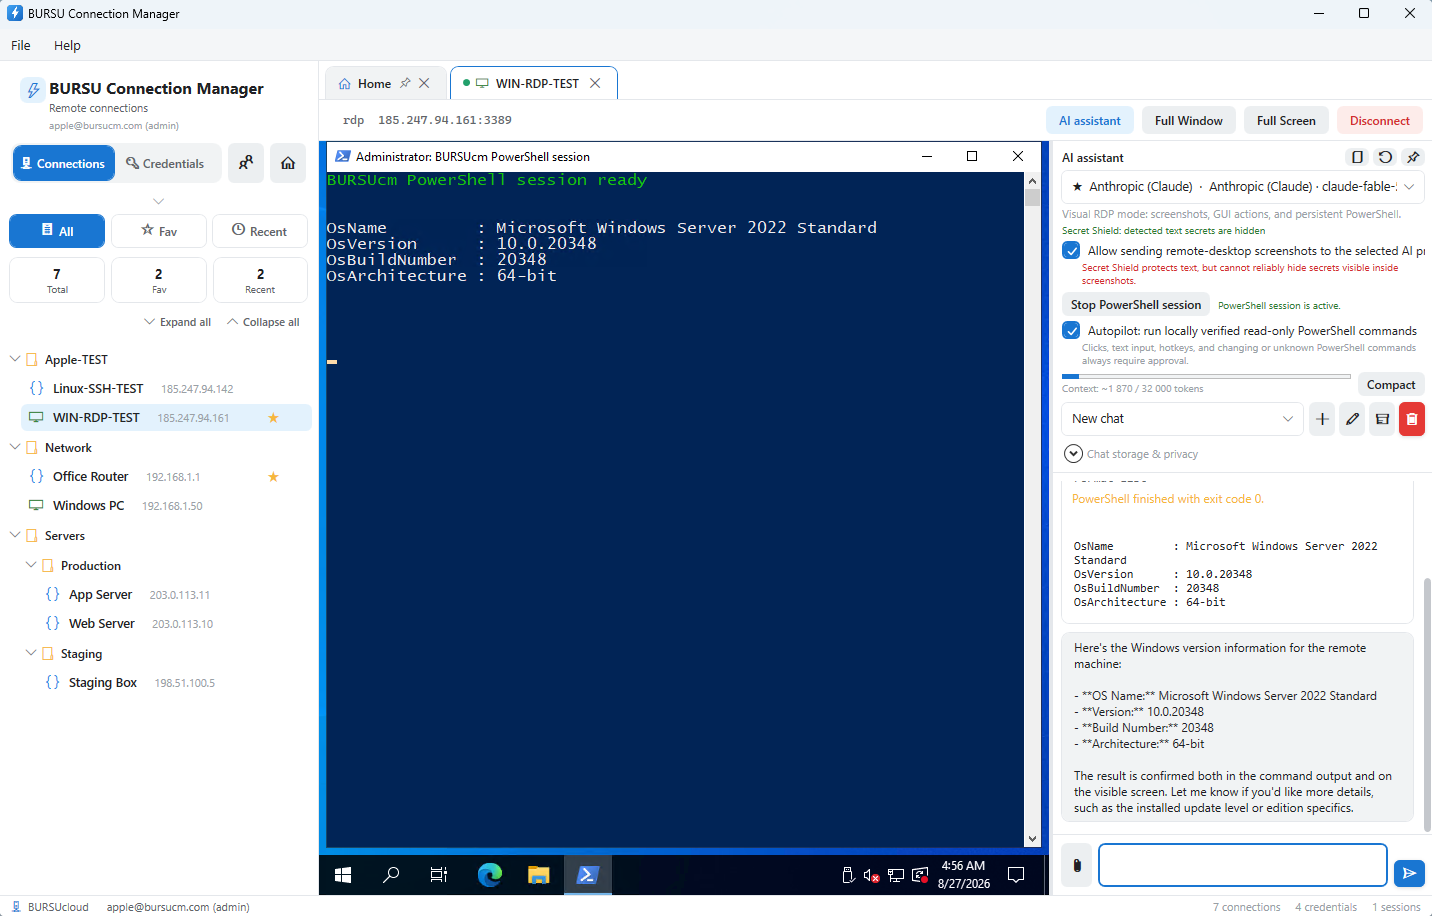Collapse the Staging folder

31,653
